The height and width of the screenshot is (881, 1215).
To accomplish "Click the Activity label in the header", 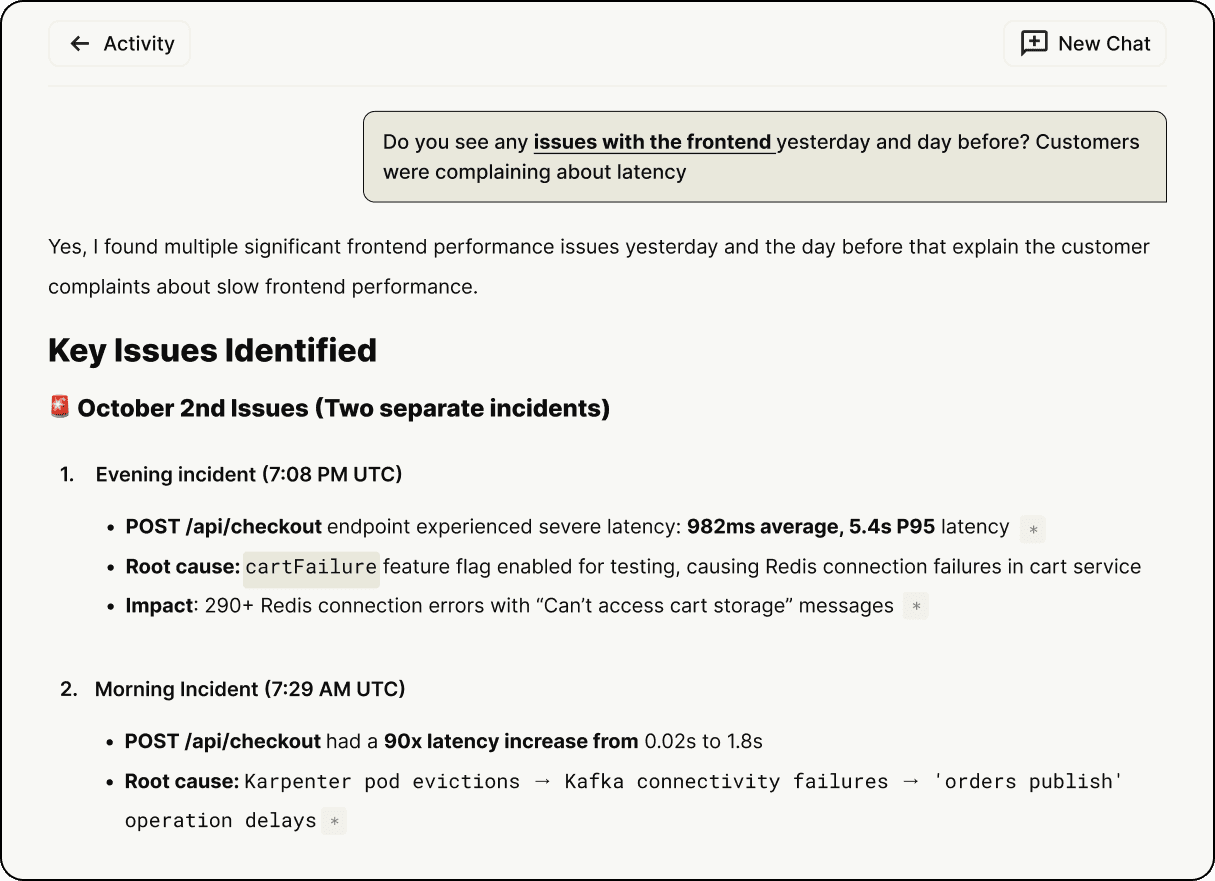I will 139,44.
